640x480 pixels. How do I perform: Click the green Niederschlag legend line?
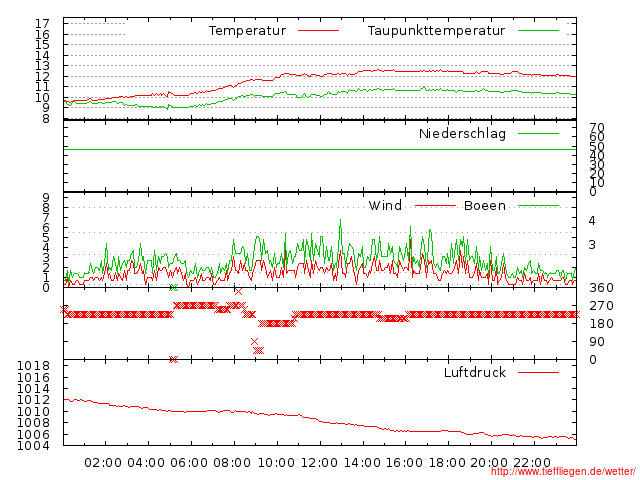click(x=538, y=133)
